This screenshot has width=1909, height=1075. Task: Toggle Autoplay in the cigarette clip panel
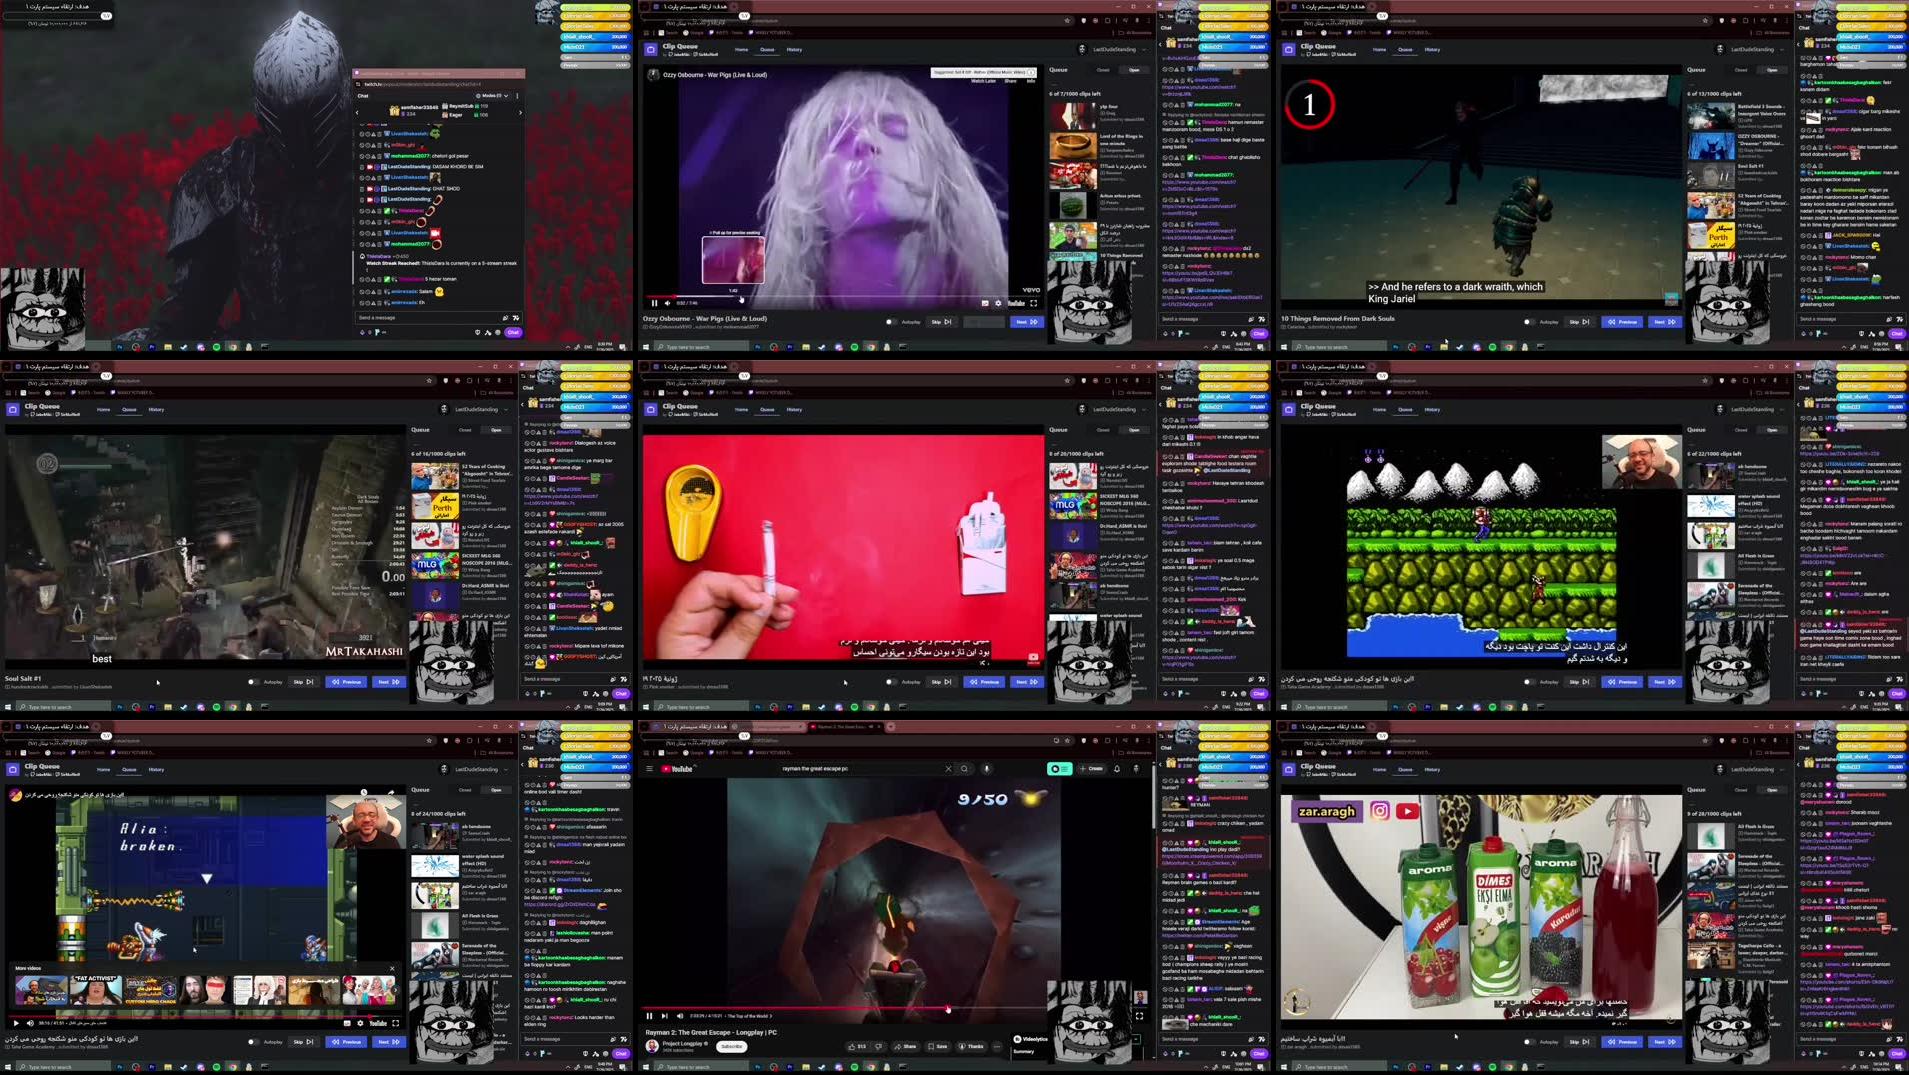[x=891, y=682]
